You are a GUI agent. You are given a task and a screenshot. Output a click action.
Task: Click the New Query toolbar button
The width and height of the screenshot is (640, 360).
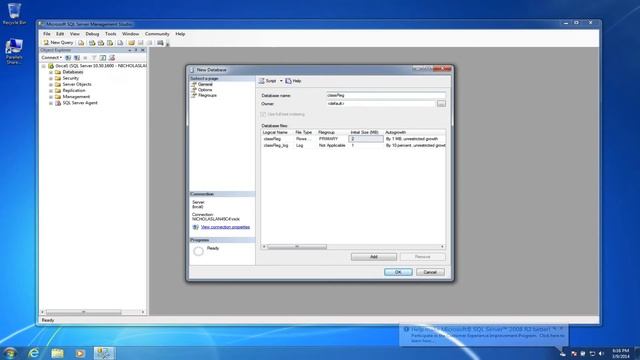click(x=58, y=42)
